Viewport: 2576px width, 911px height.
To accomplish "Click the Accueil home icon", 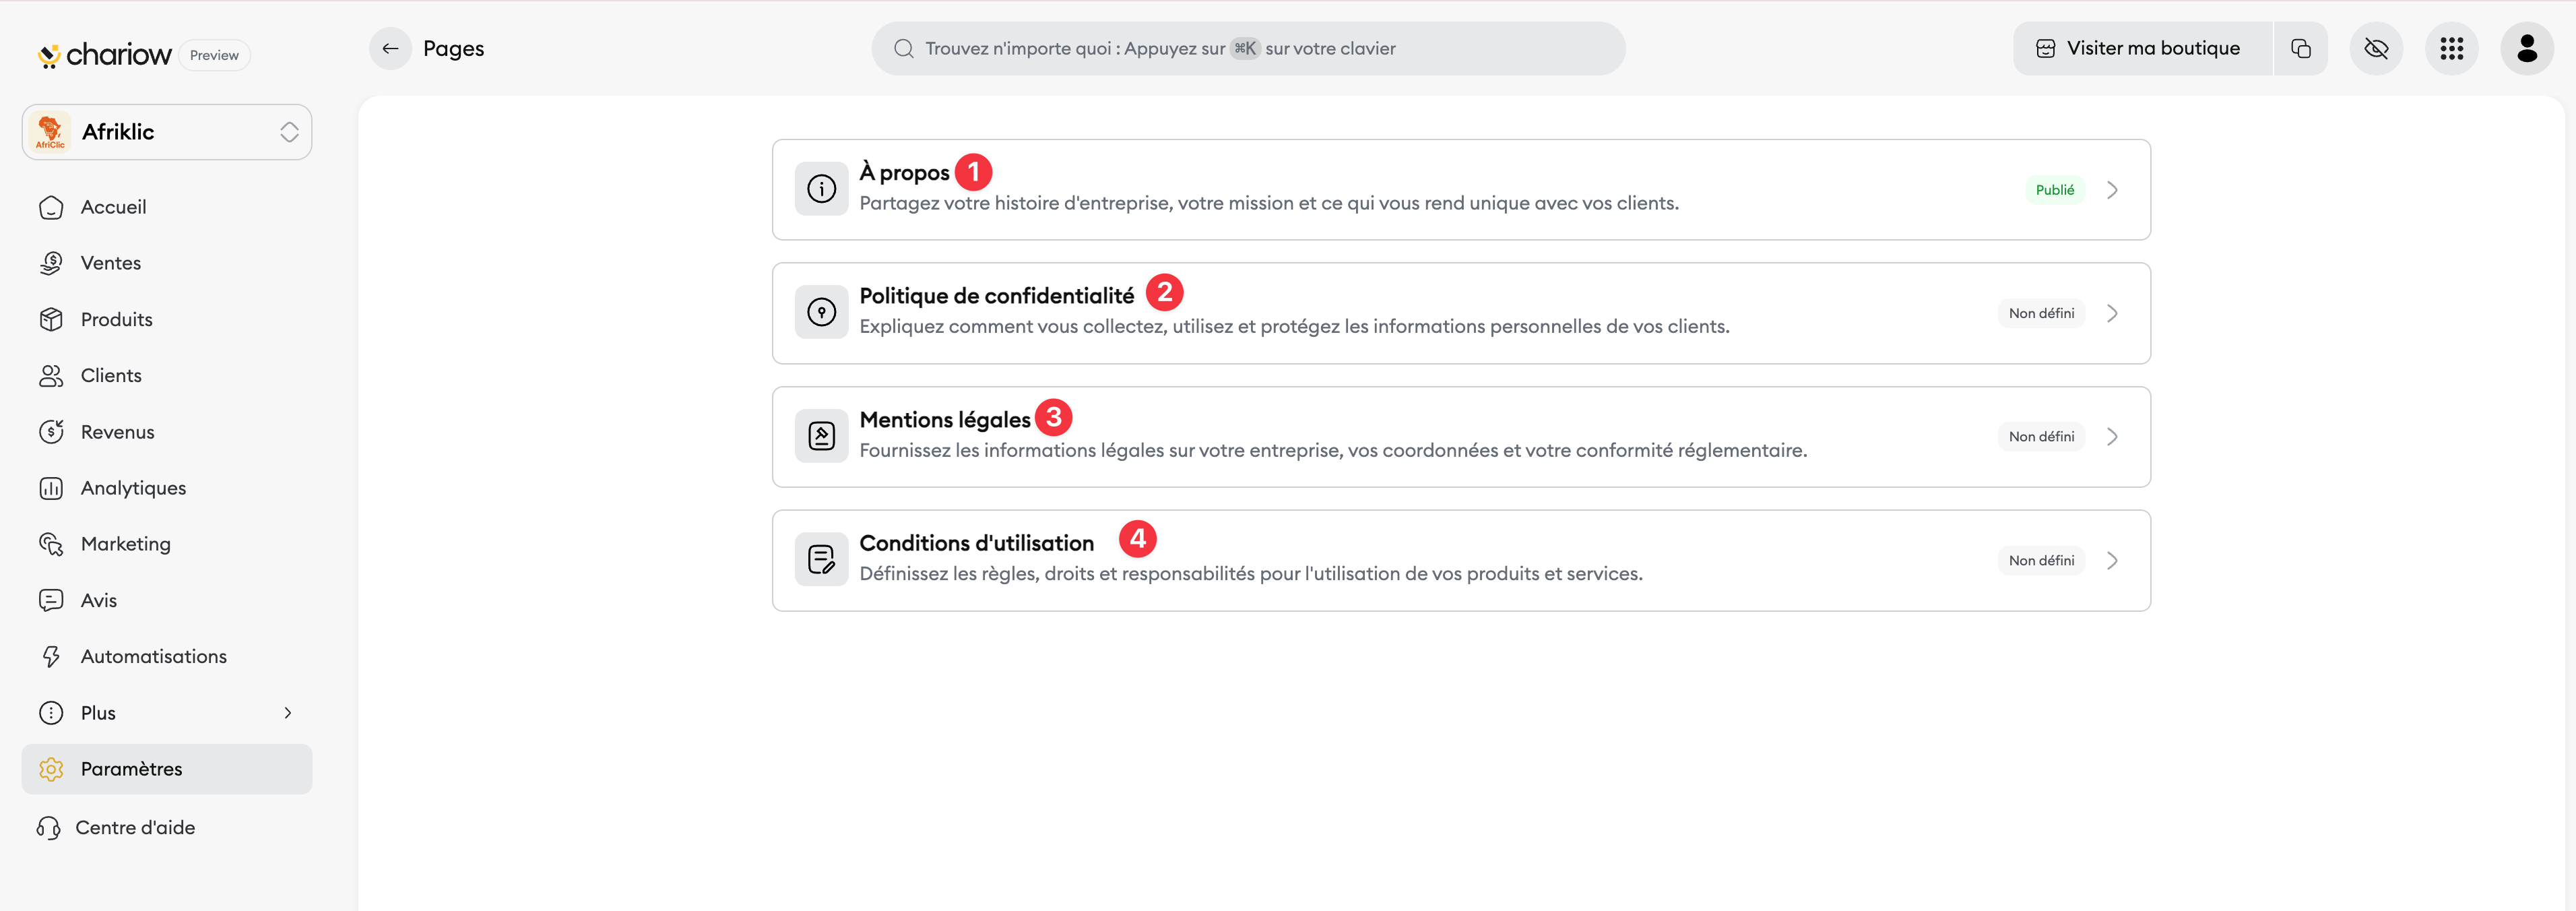I will (51, 207).
